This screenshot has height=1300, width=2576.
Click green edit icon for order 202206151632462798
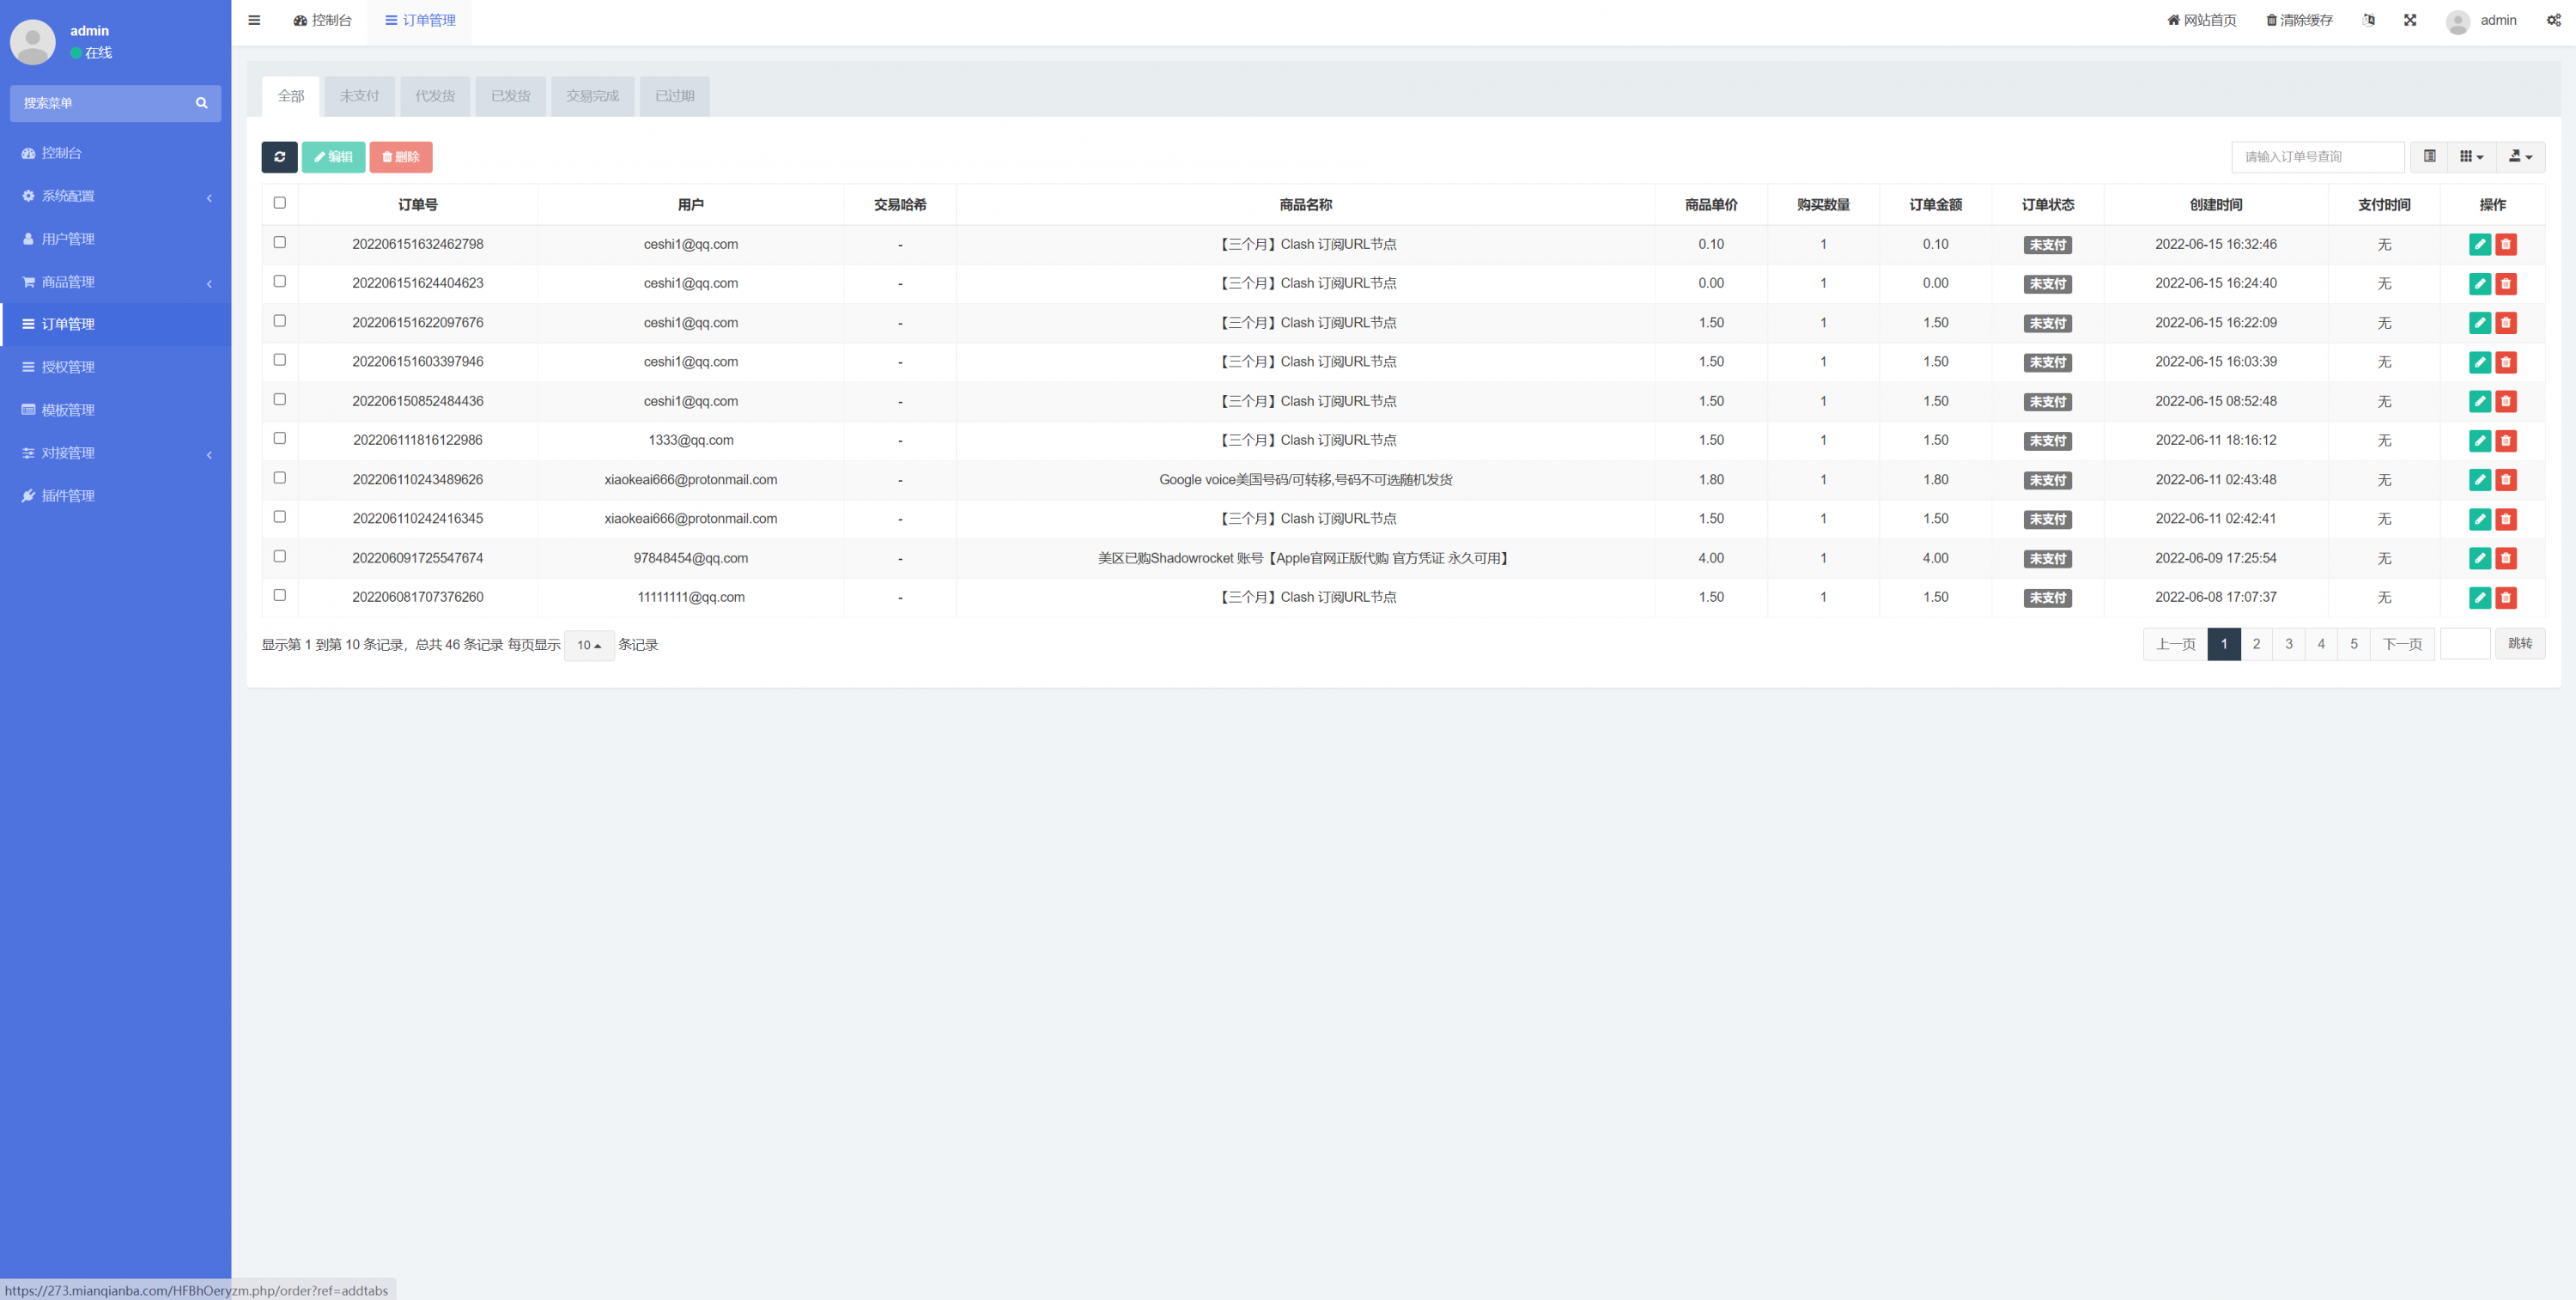coord(2479,245)
